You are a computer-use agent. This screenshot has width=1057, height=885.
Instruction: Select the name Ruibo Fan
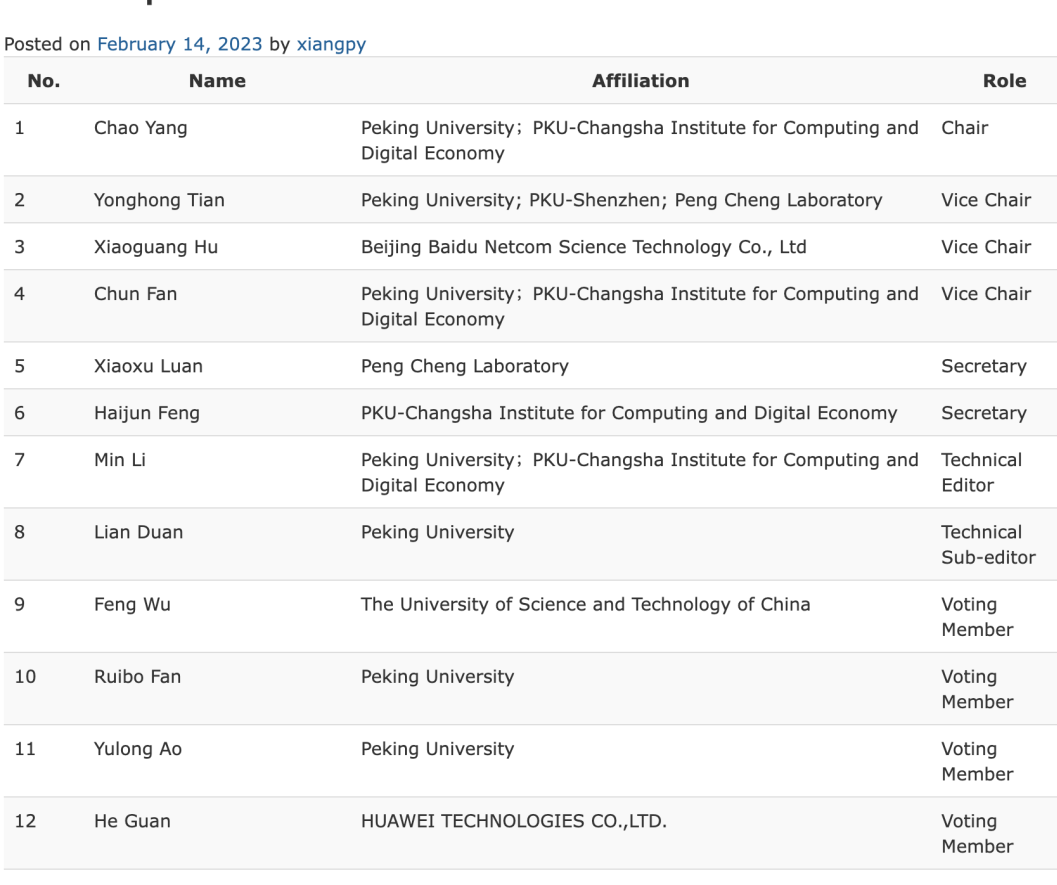click(x=137, y=676)
